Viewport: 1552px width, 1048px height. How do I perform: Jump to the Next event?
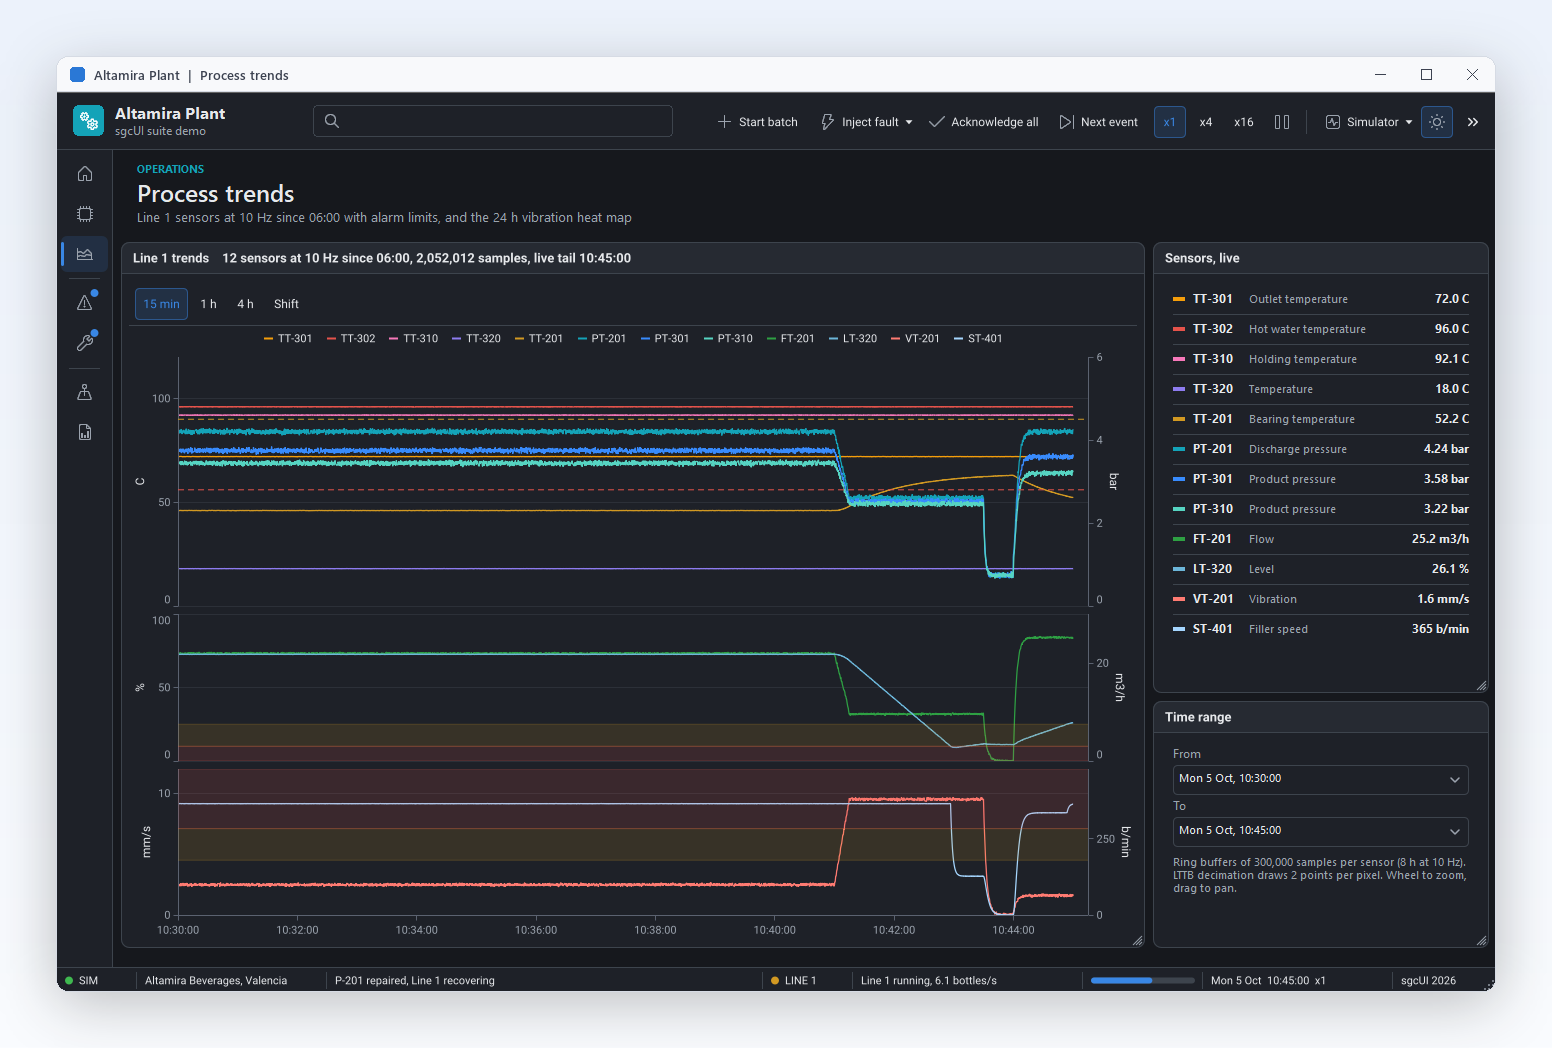coord(1099,122)
